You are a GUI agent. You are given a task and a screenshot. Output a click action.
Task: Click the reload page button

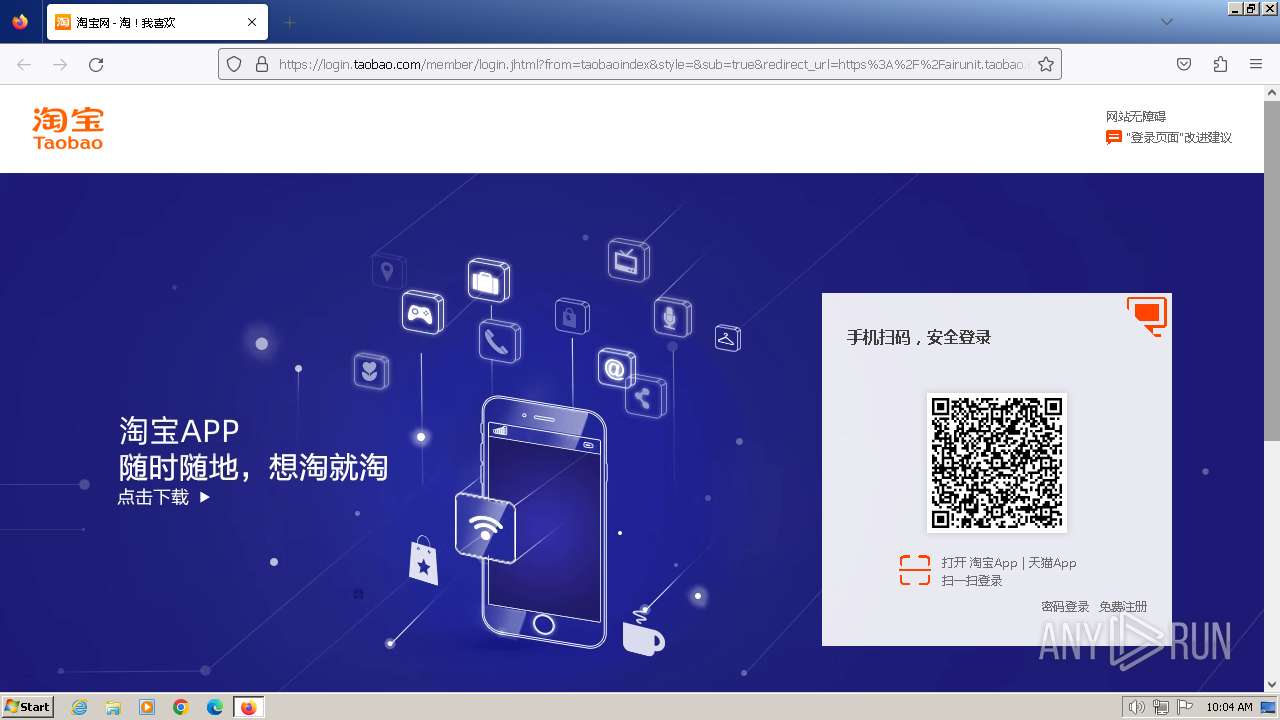96,64
